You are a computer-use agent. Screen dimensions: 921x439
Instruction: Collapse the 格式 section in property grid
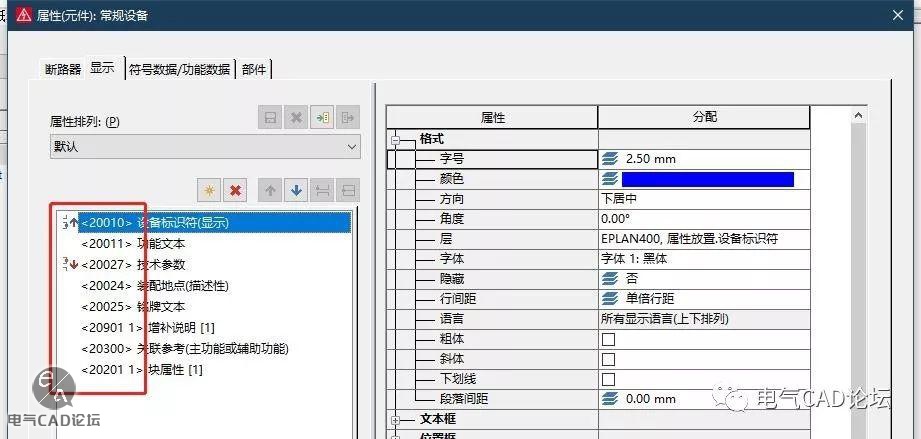(396, 139)
